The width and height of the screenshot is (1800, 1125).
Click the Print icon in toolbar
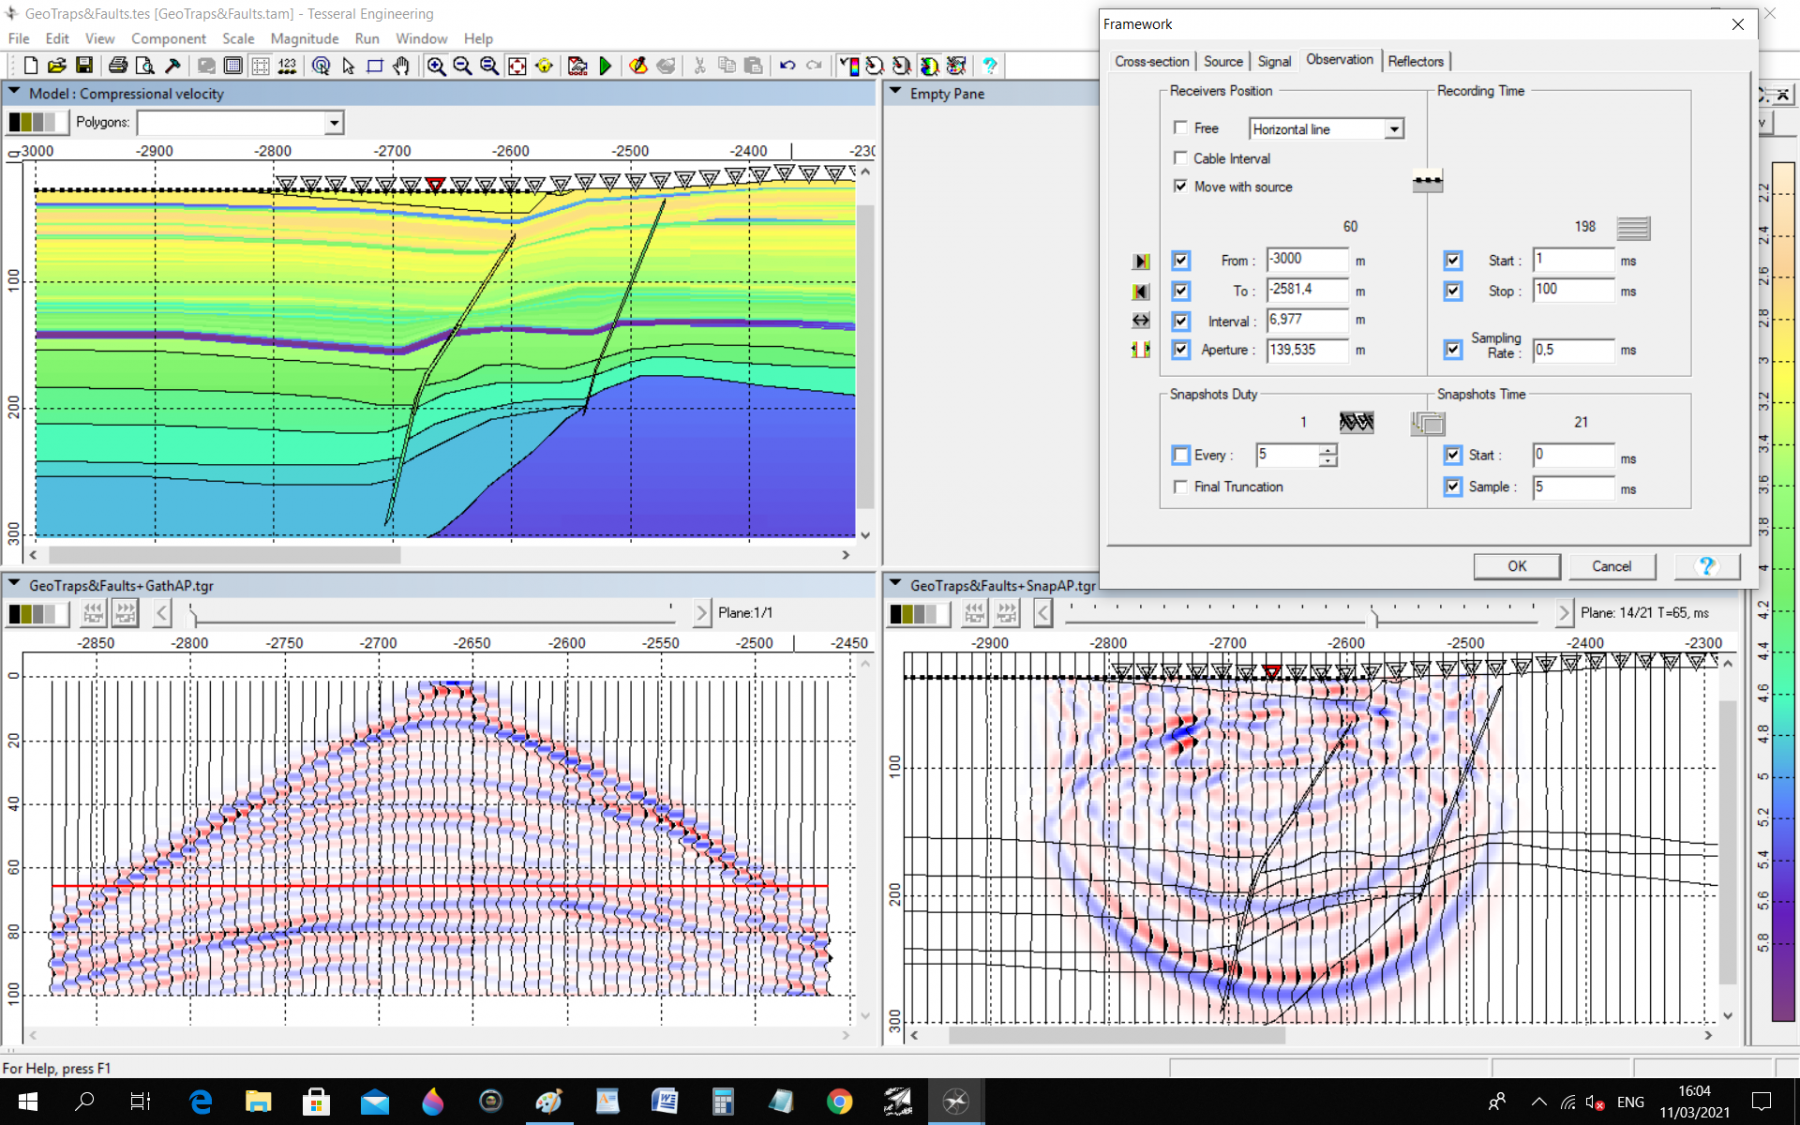pyautogui.click(x=118, y=66)
